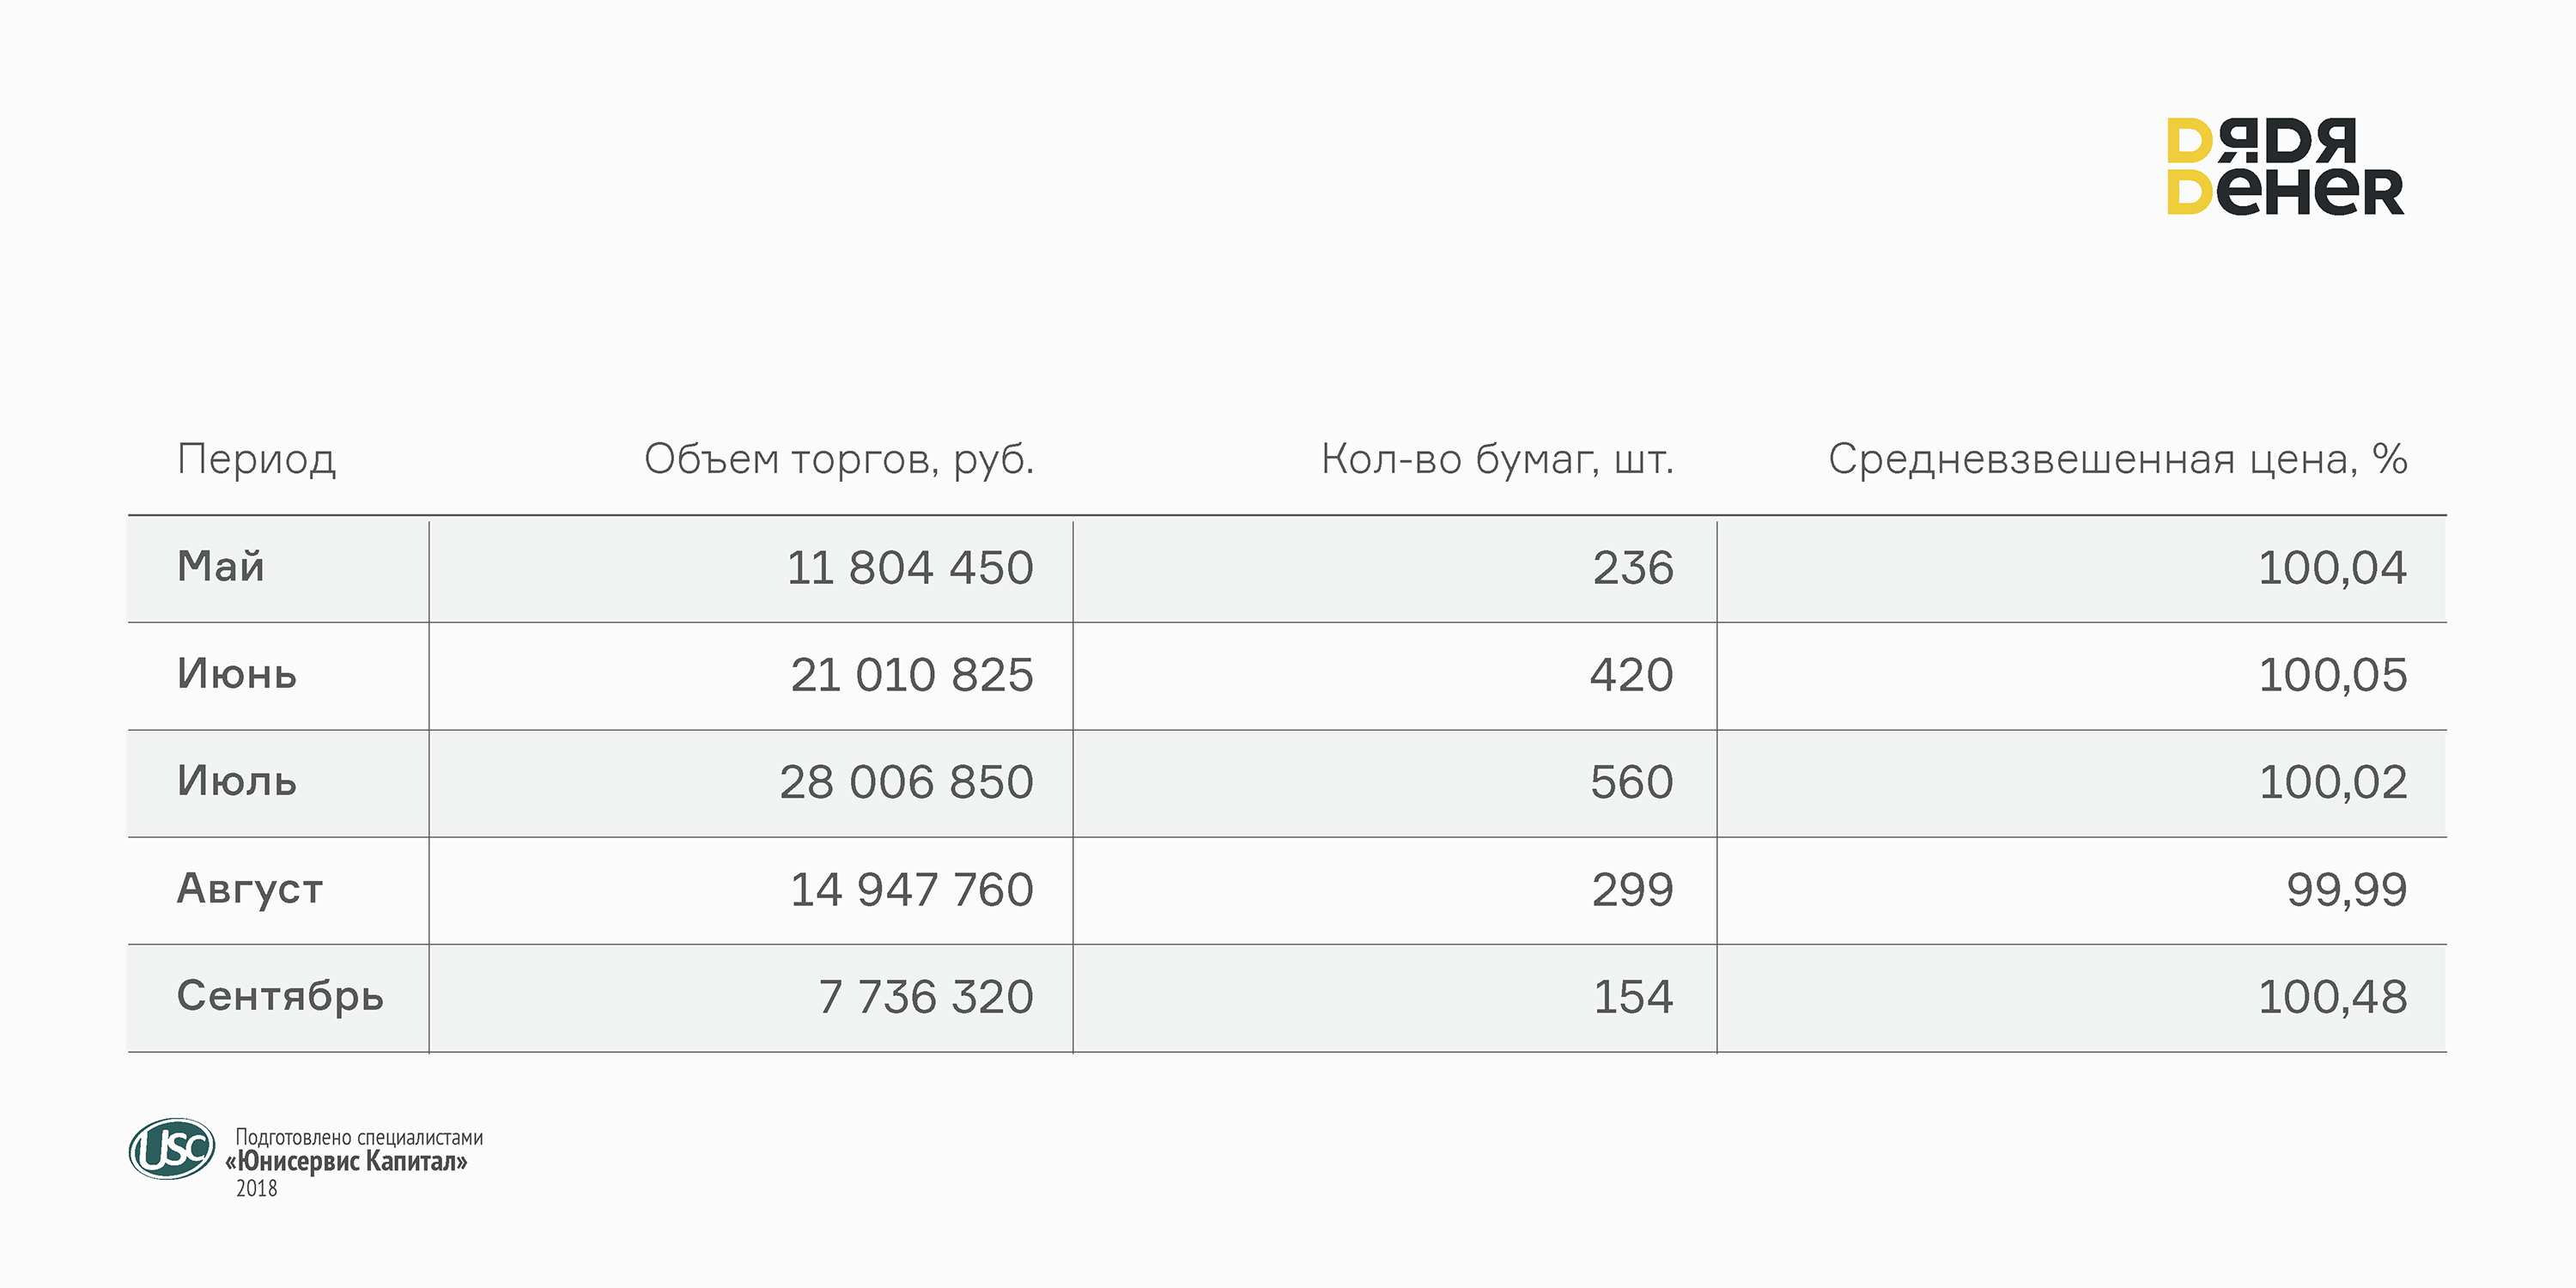Click the «Юнисервис Капитал» text

[346, 1162]
